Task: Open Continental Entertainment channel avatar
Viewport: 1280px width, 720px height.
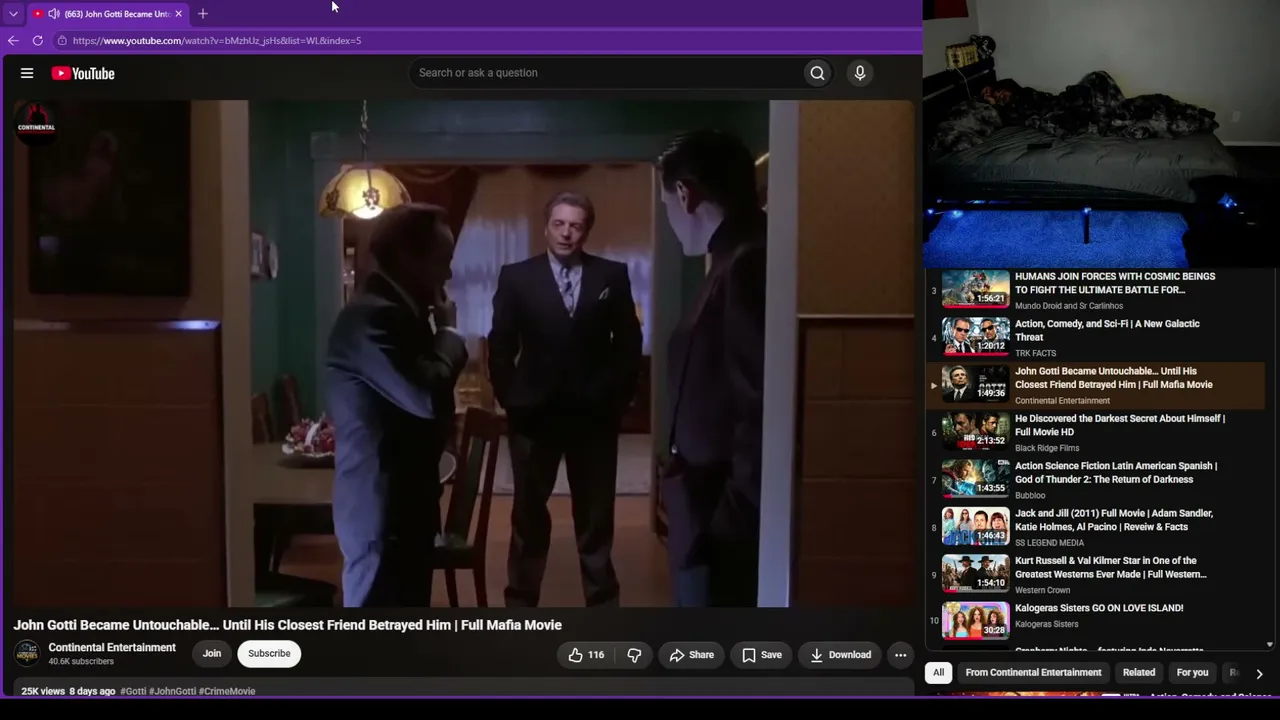Action: pos(27,654)
